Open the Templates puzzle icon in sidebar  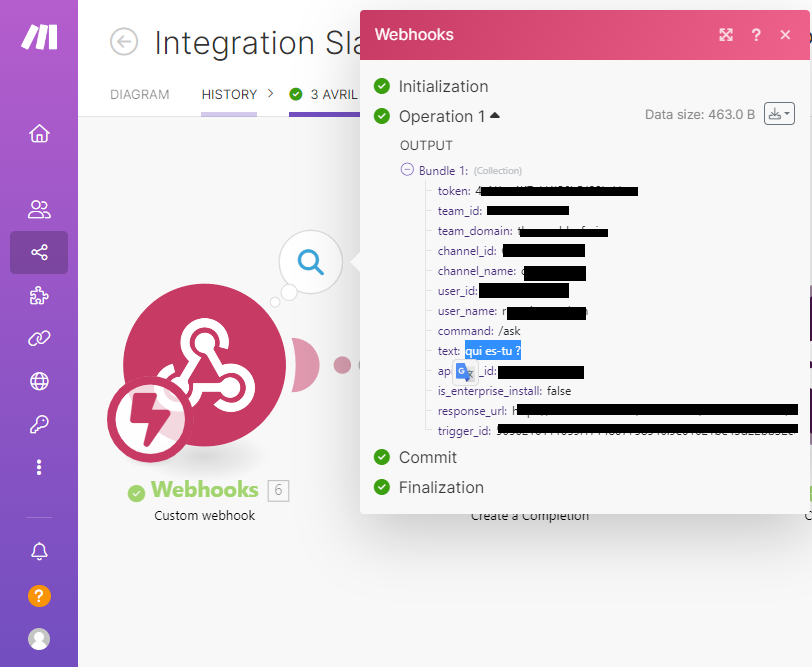coord(39,296)
